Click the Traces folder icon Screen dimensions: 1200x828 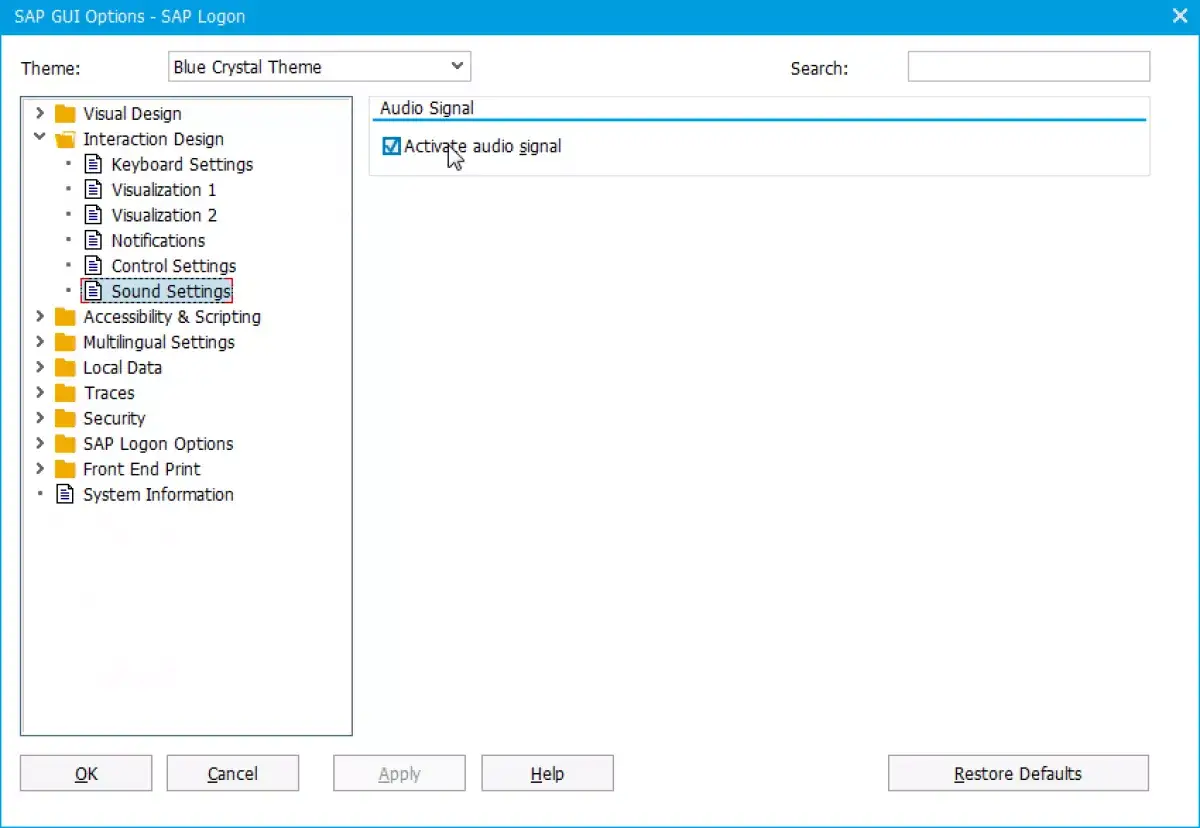[x=65, y=393]
